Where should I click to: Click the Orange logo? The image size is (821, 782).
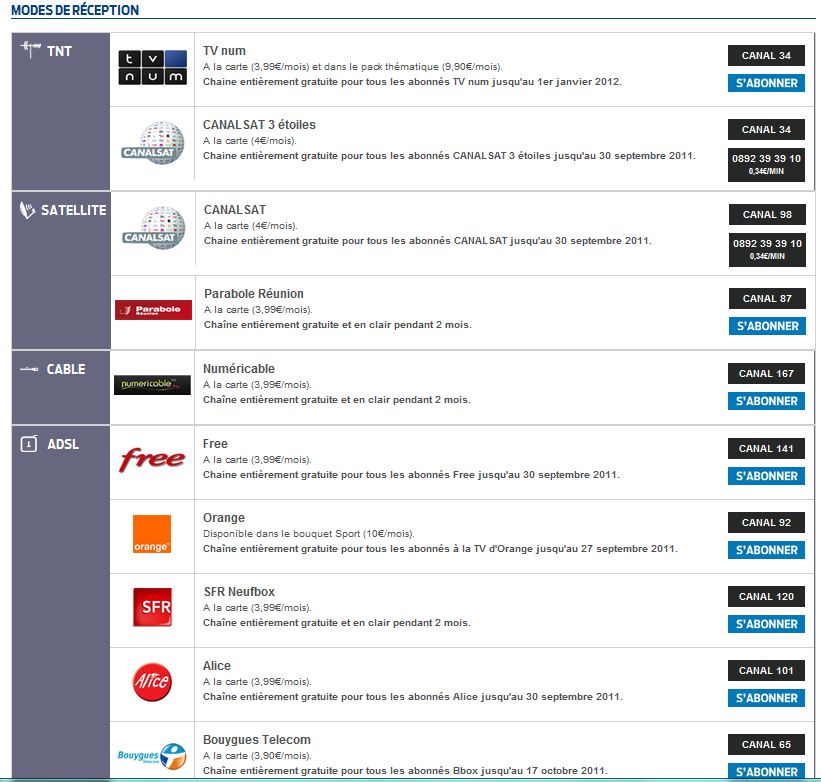(152, 534)
